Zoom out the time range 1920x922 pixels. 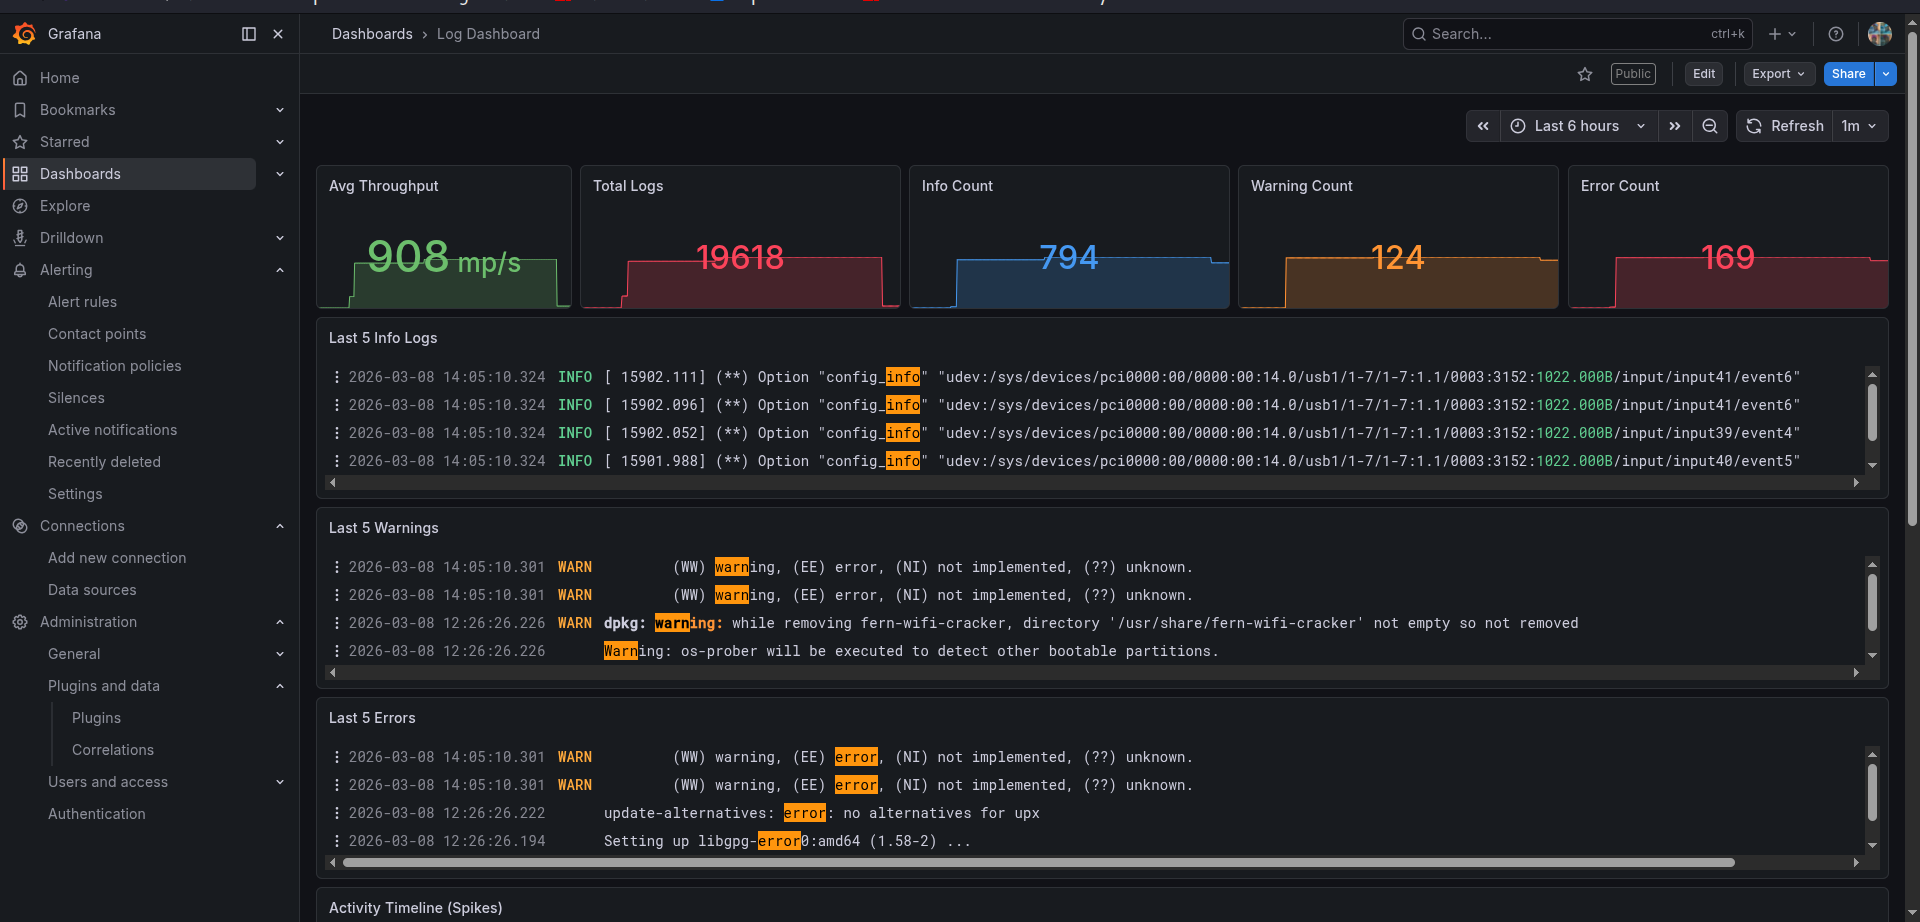pos(1710,126)
